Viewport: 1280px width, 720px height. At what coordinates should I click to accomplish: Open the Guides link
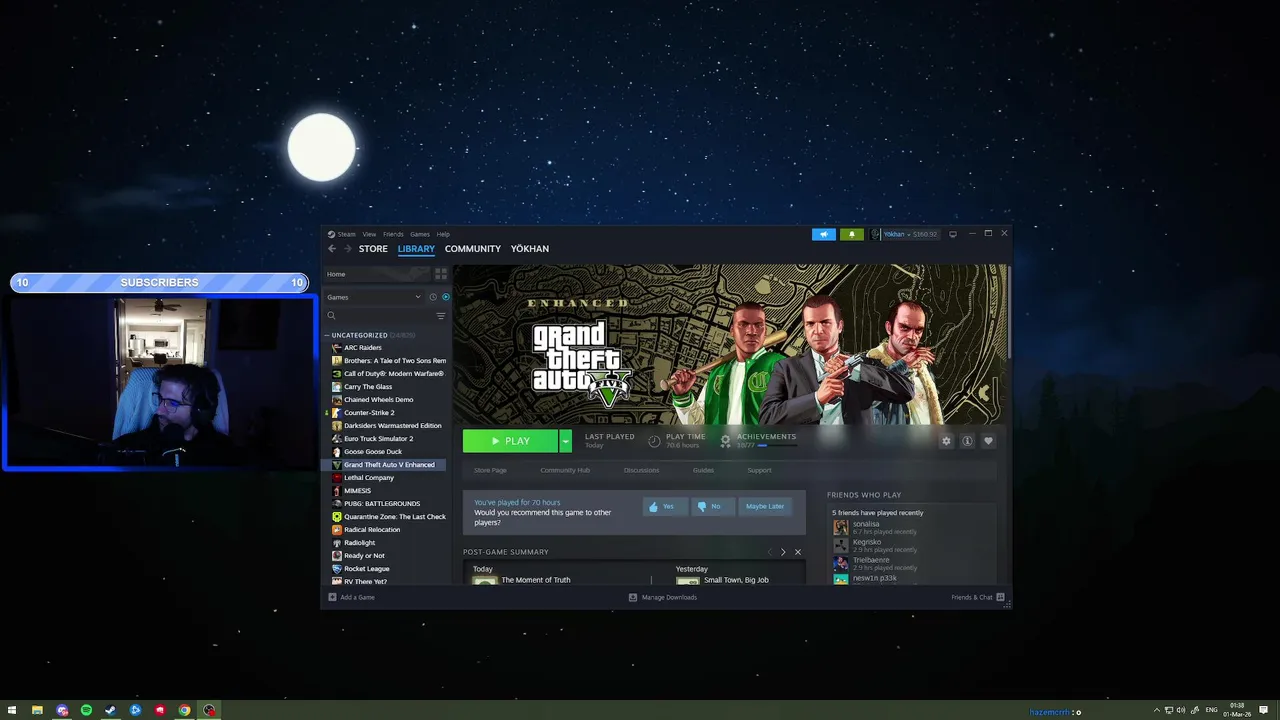point(703,470)
